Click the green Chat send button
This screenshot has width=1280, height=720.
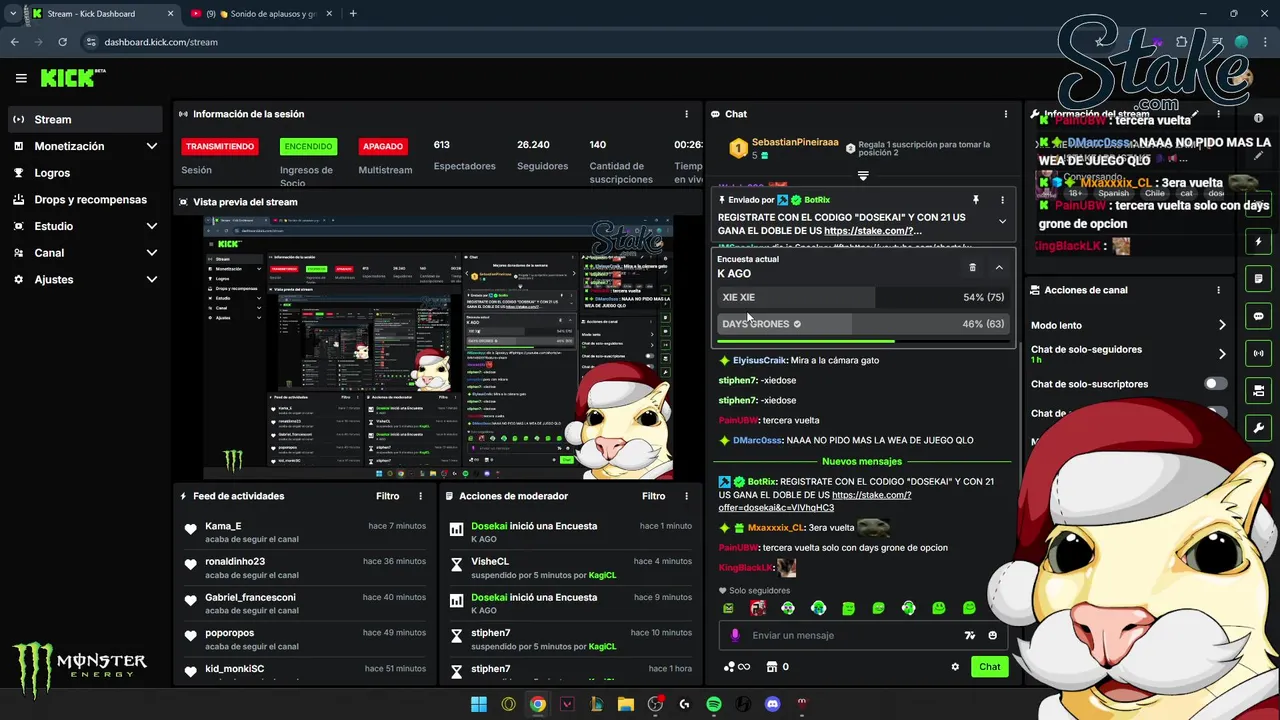coord(989,667)
